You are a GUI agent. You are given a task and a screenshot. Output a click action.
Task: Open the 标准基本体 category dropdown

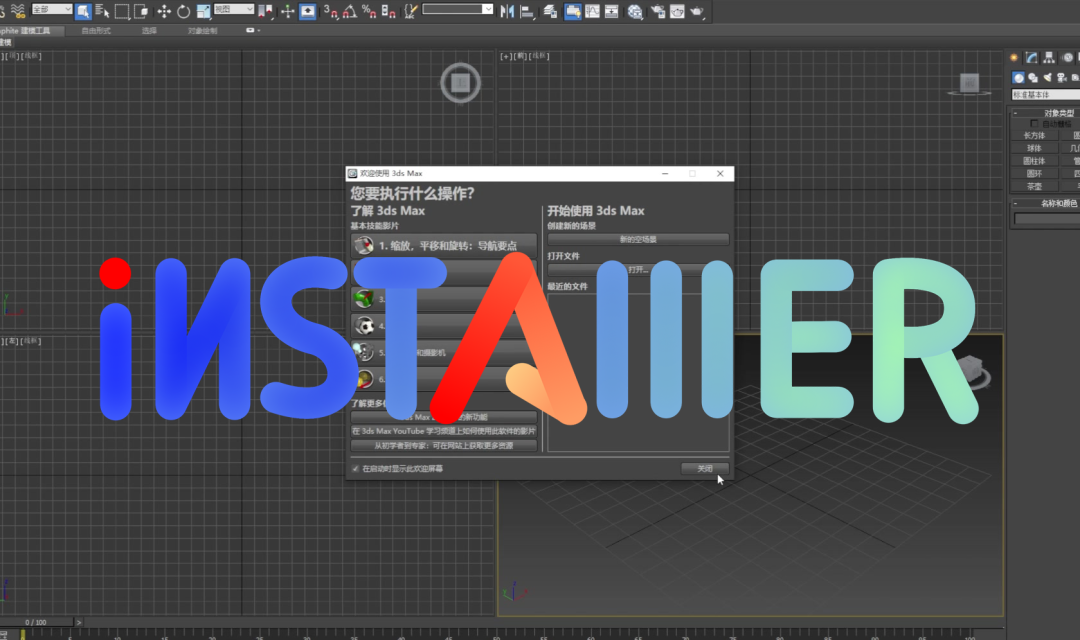1046,94
